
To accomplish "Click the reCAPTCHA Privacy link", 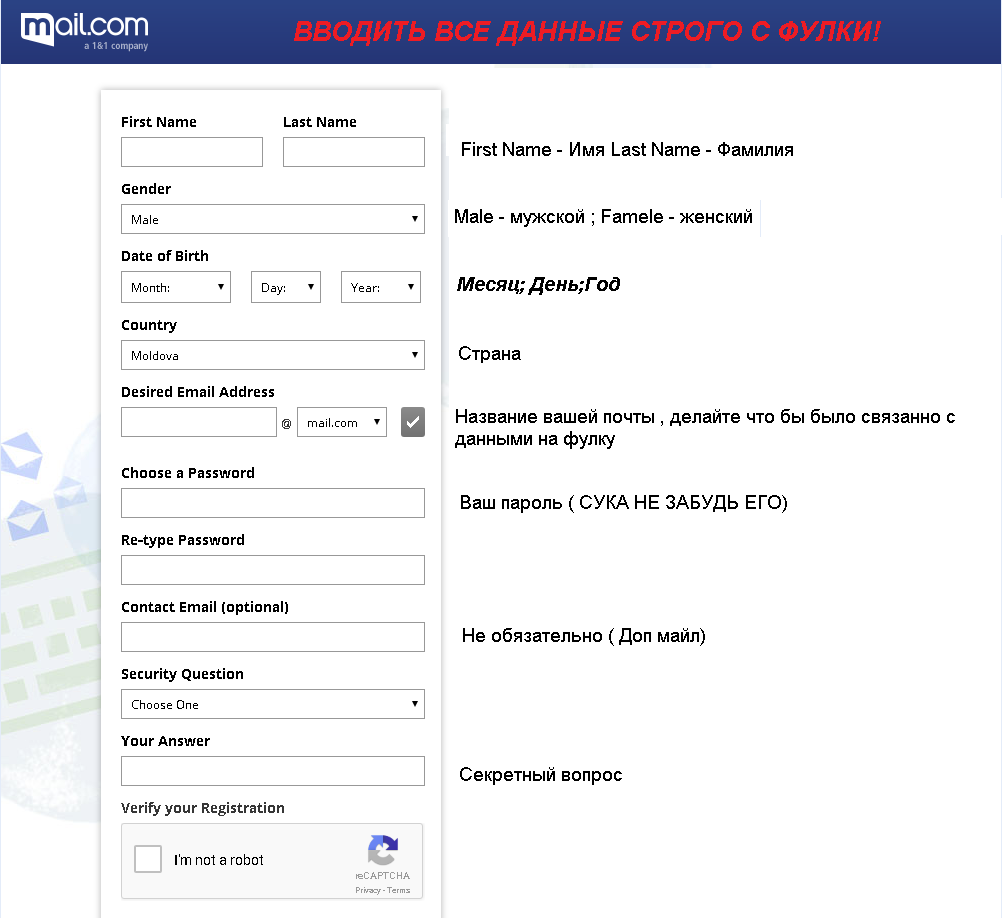I will 367,890.
